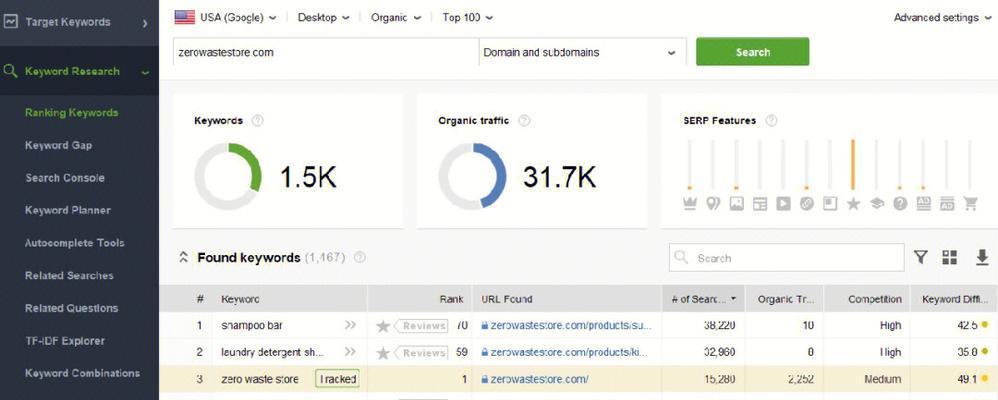Expand Advanced settings
Screen dimensions: 998x400
(x=945, y=17)
